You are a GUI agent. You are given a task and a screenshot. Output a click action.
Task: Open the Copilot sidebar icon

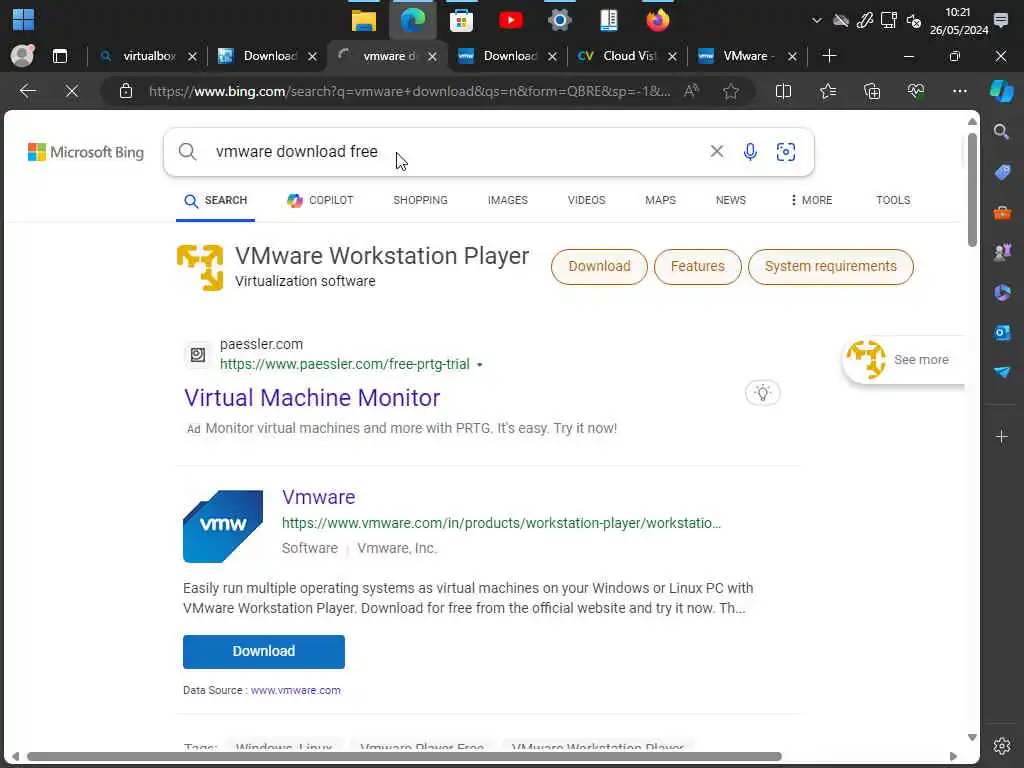pos(1002,91)
